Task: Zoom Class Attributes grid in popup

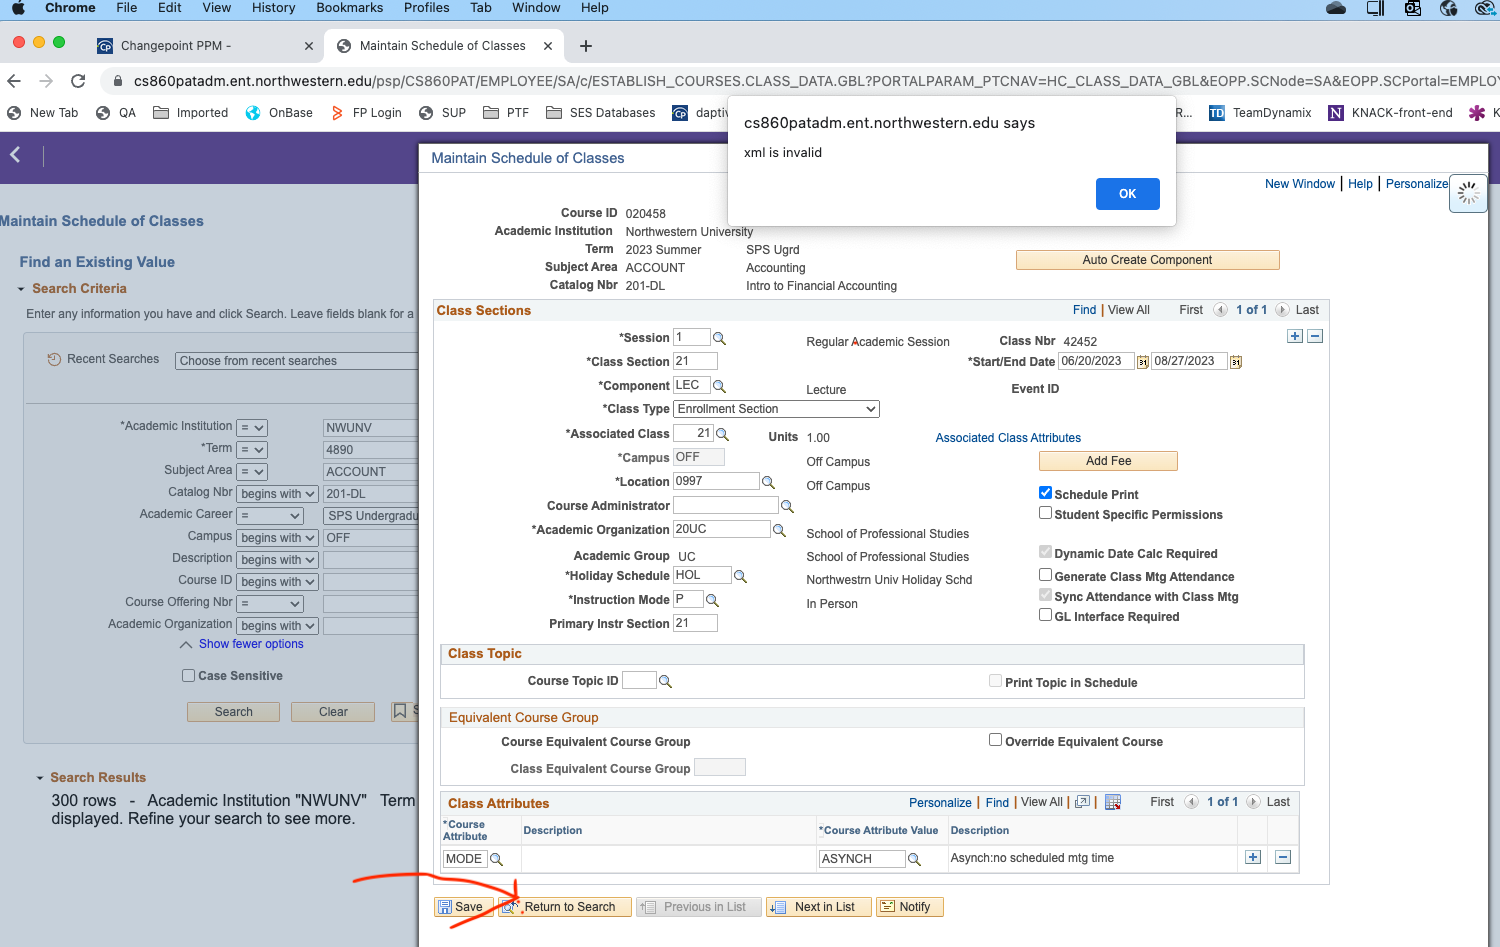Action: click(x=1082, y=802)
